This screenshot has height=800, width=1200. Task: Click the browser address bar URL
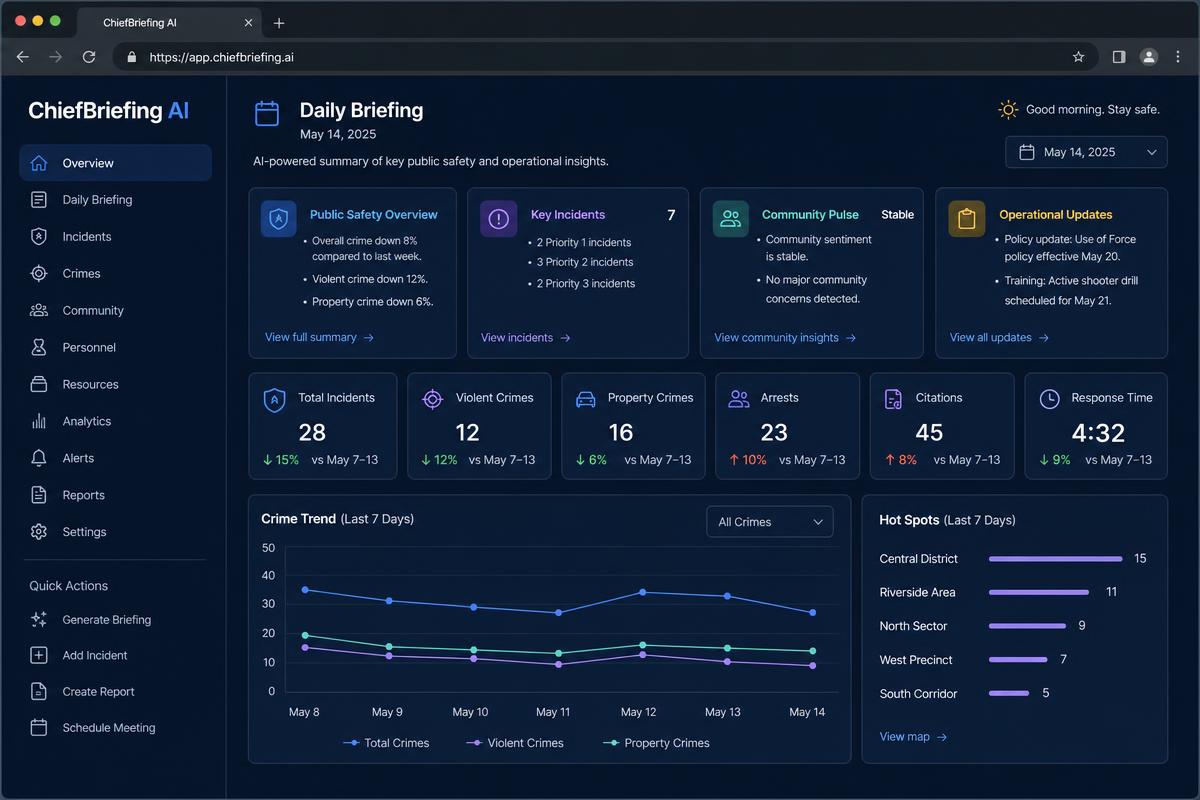pos(222,57)
